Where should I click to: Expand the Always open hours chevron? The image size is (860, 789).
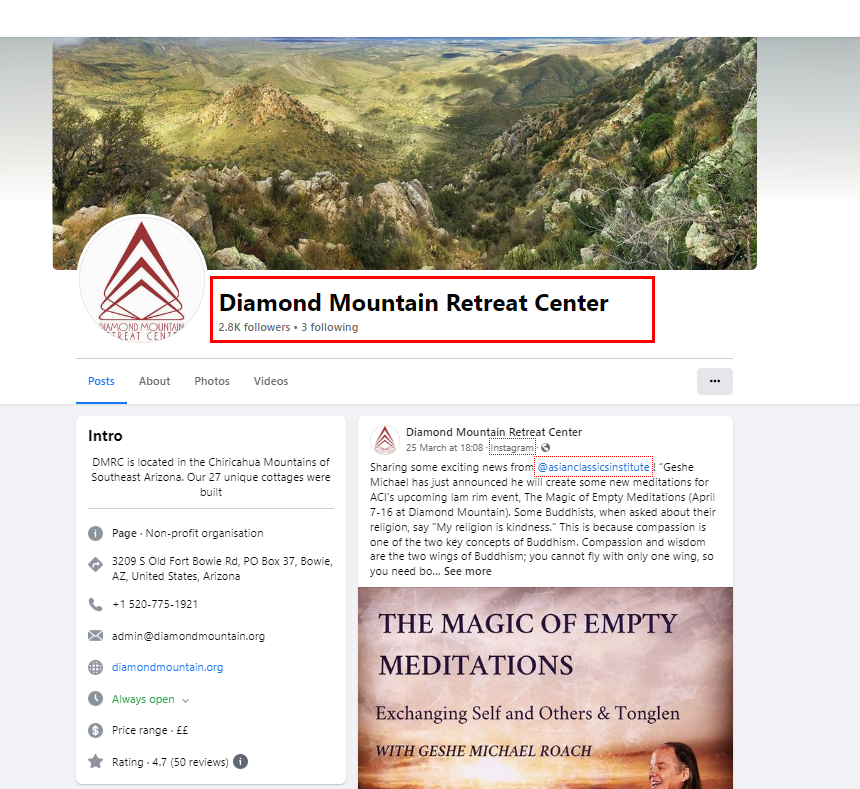[185, 700]
